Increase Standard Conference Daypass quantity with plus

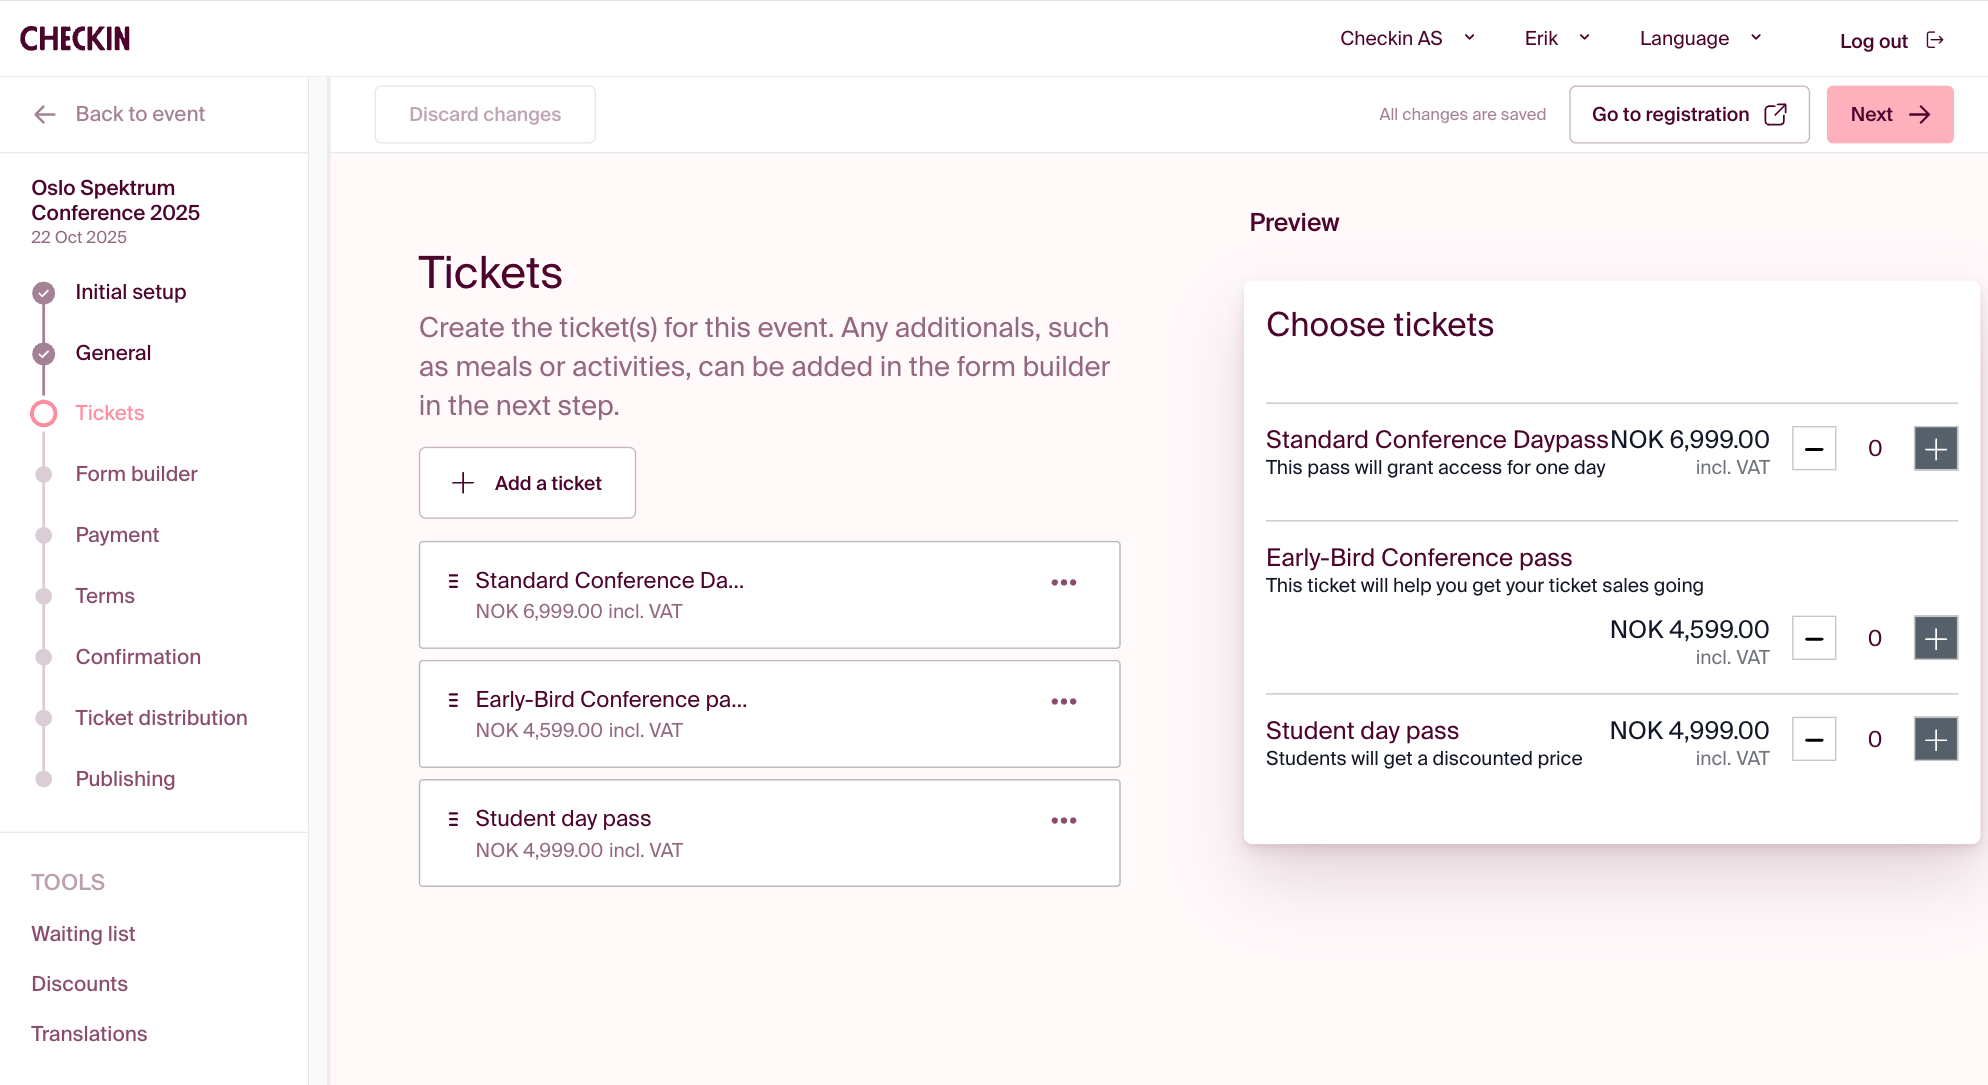click(x=1935, y=448)
